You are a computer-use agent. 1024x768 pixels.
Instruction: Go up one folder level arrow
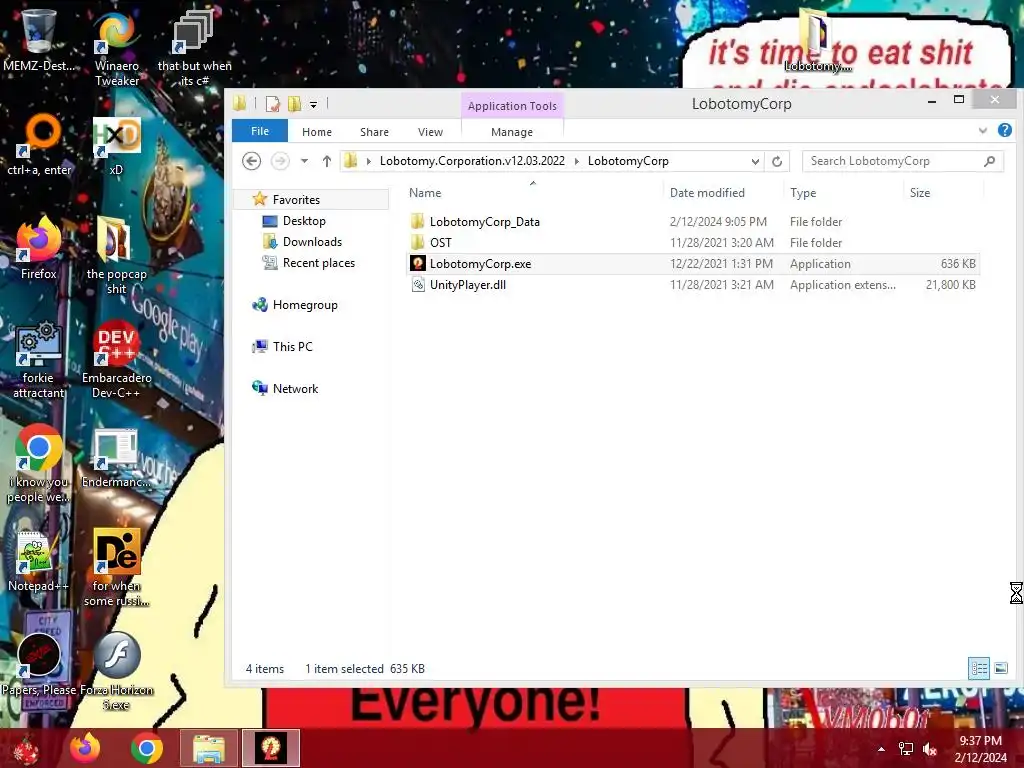pyautogui.click(x=327, y=161)
